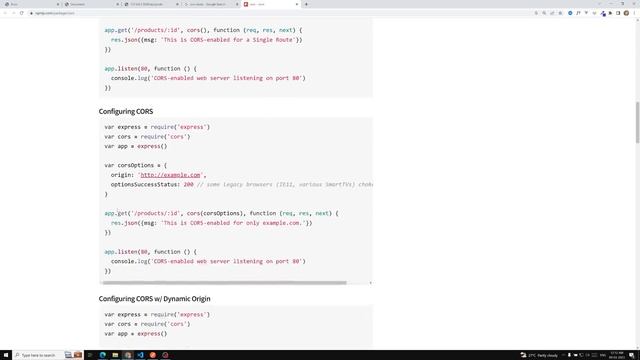
Task: Close the active npm cors tab
Action: 297,4
